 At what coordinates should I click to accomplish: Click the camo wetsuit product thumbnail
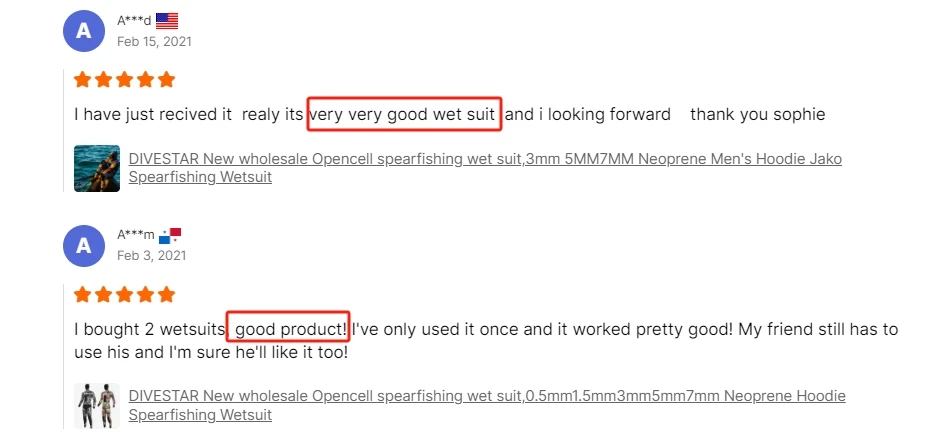coord(97,405)
